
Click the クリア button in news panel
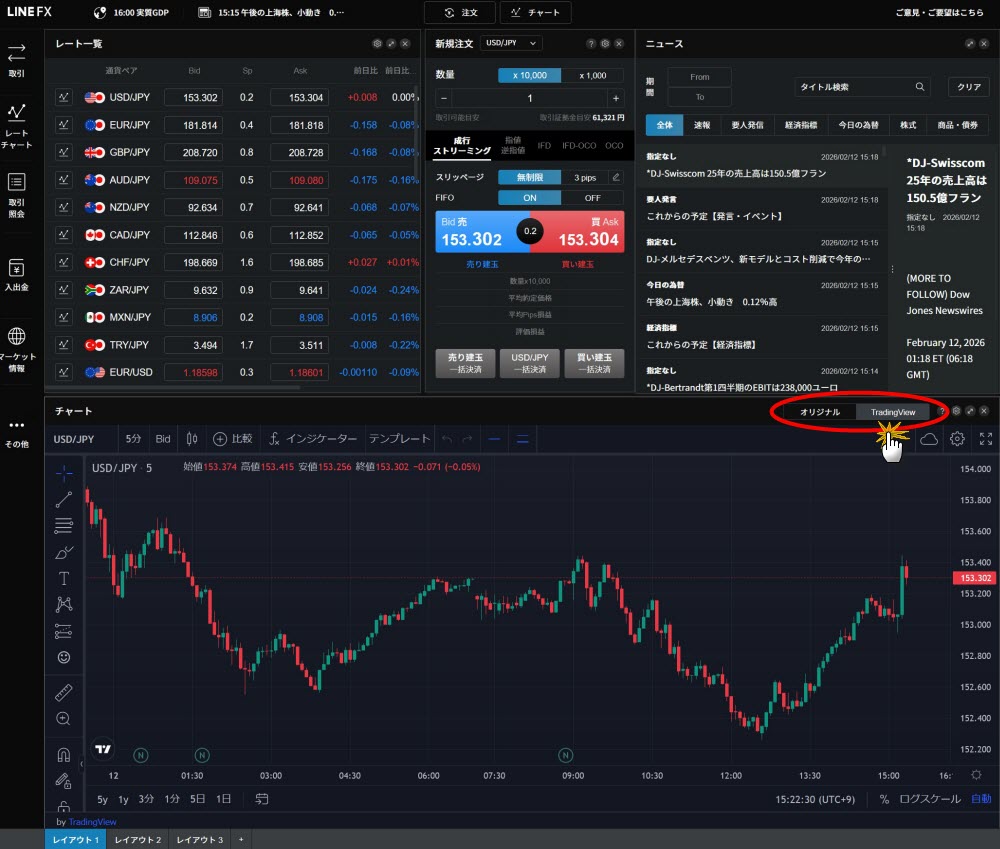coord(968,87)
